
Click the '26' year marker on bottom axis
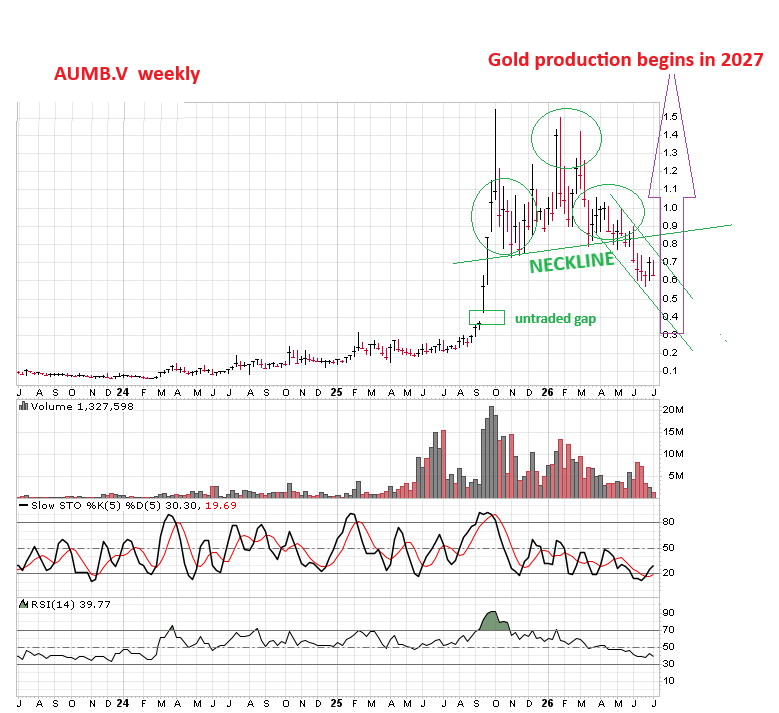point(547,704)
